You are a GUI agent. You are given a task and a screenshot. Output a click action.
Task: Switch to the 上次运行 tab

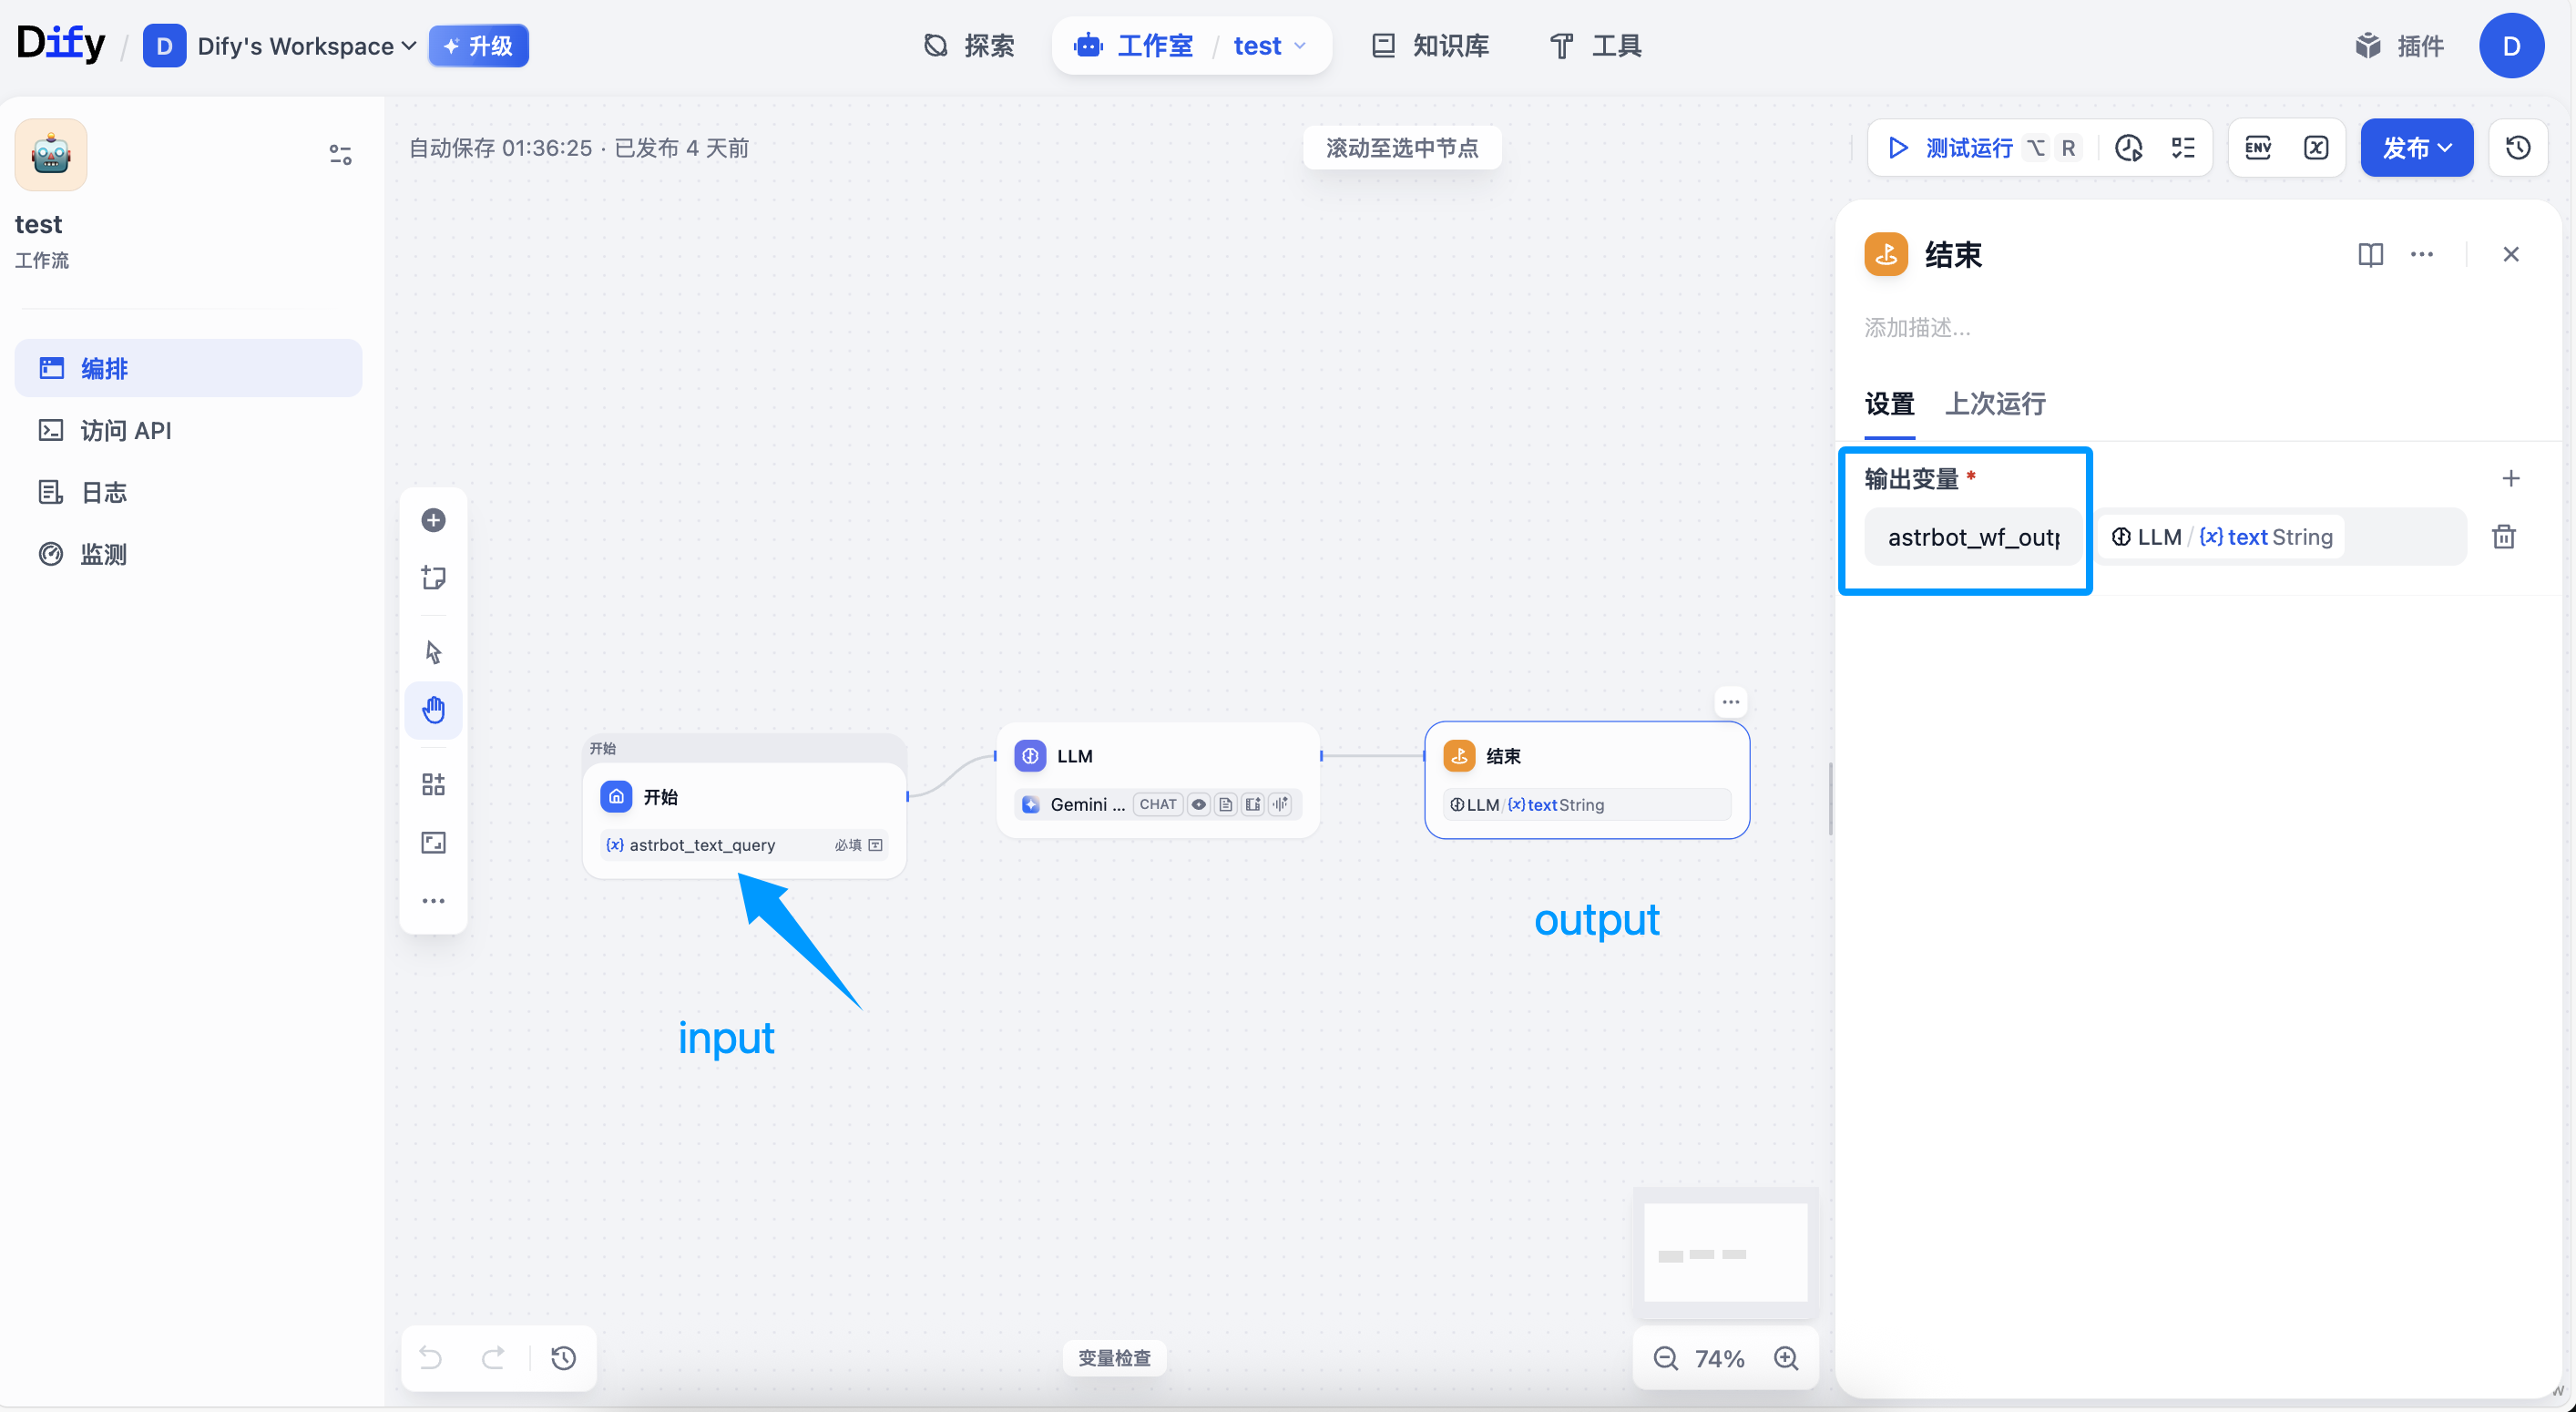click(x=1994, y=404)
